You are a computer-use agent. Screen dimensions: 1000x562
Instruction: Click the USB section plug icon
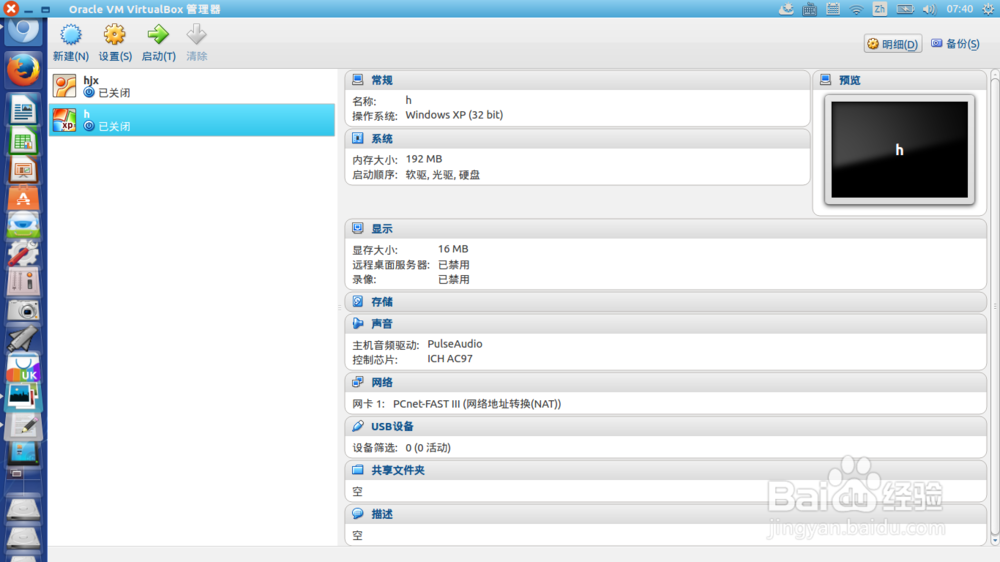[x=358, y=426]
